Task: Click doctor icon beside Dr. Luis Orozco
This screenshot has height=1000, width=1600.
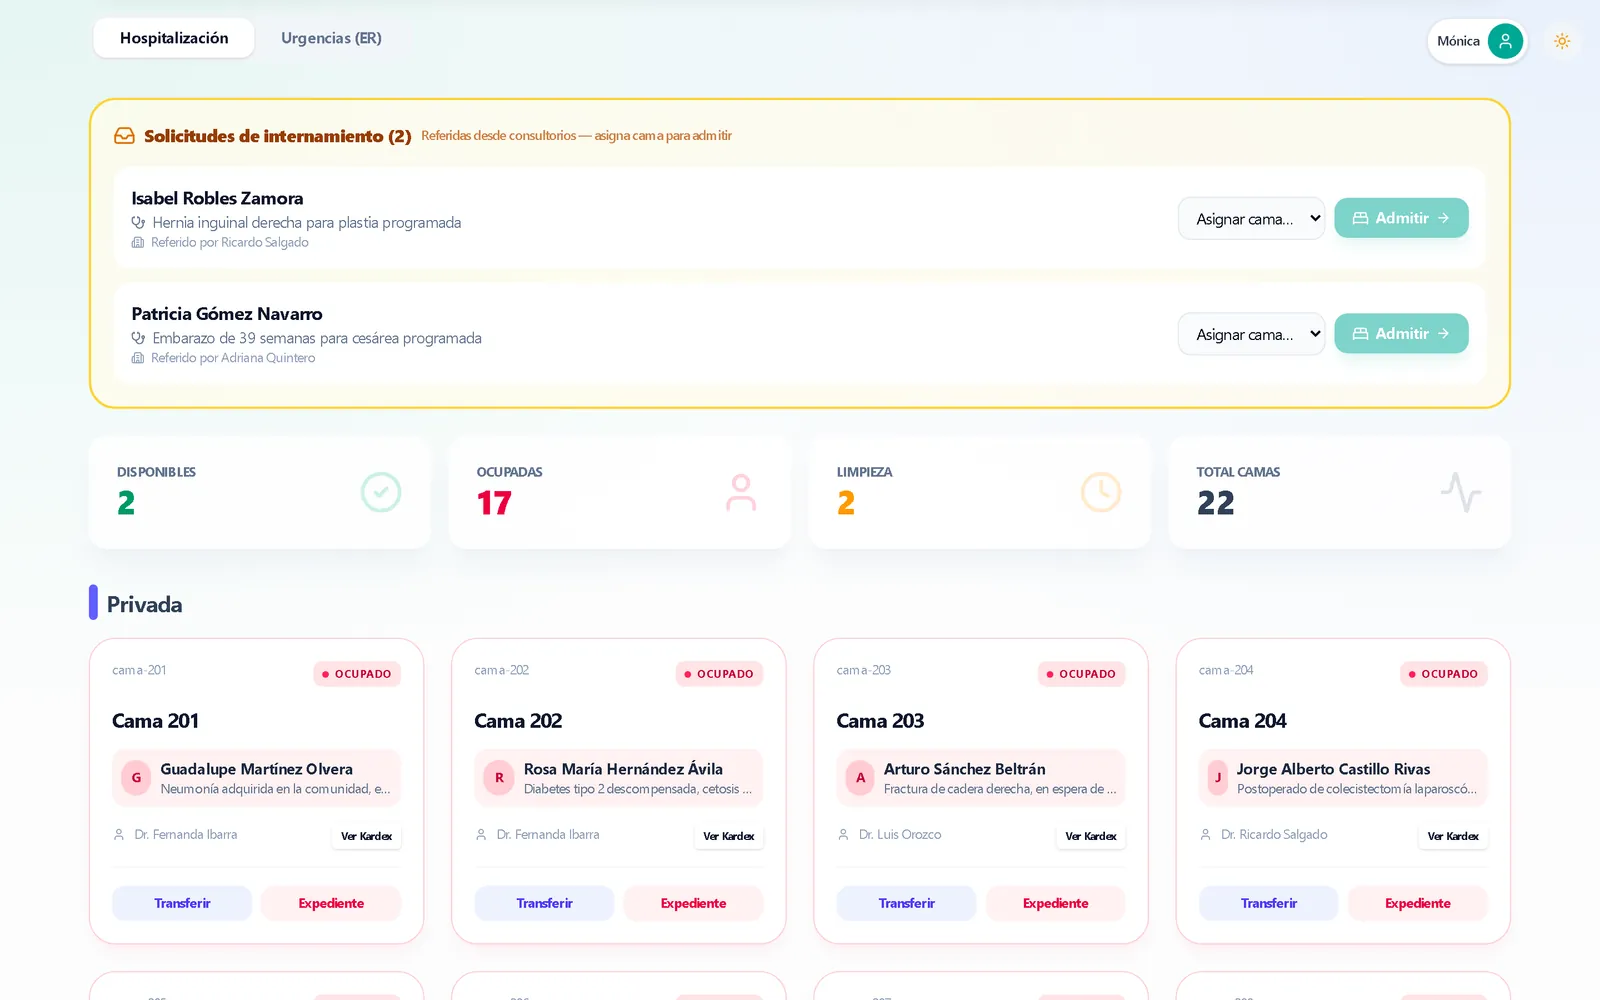Action: point(843,835)
